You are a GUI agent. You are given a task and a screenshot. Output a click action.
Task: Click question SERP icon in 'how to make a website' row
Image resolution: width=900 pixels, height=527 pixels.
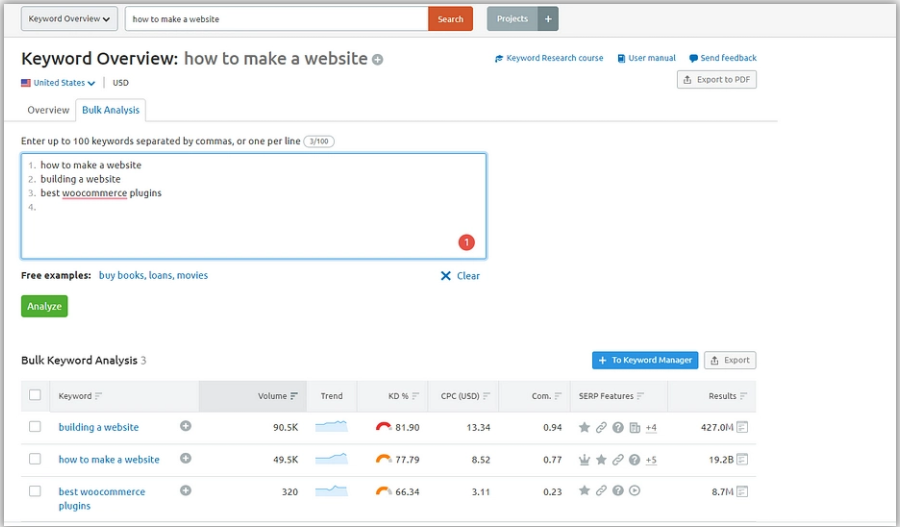pos(634,459)
